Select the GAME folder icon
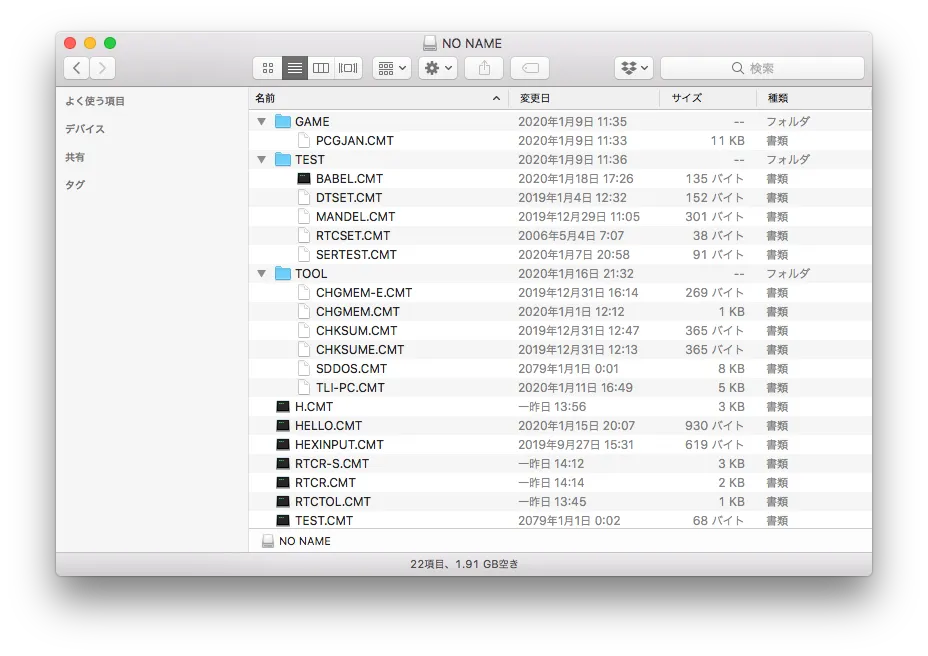This screenshot has height=656, width=928. tap(283, 121)
